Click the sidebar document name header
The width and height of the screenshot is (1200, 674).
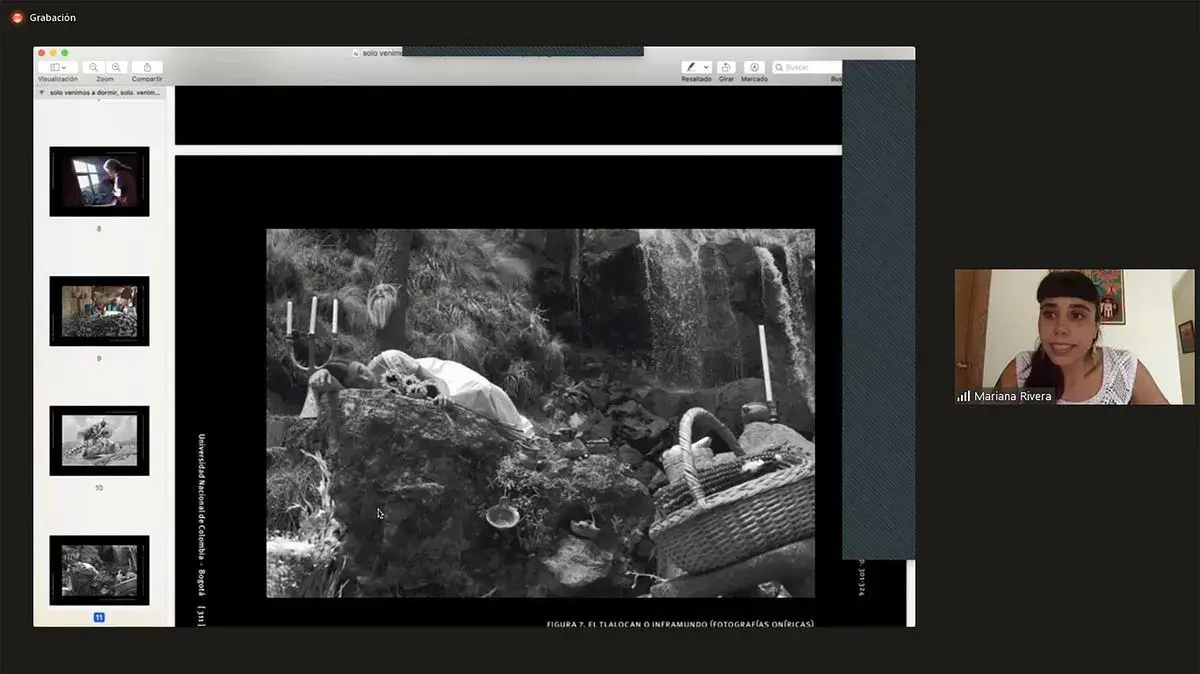click(x=104, y=92)
